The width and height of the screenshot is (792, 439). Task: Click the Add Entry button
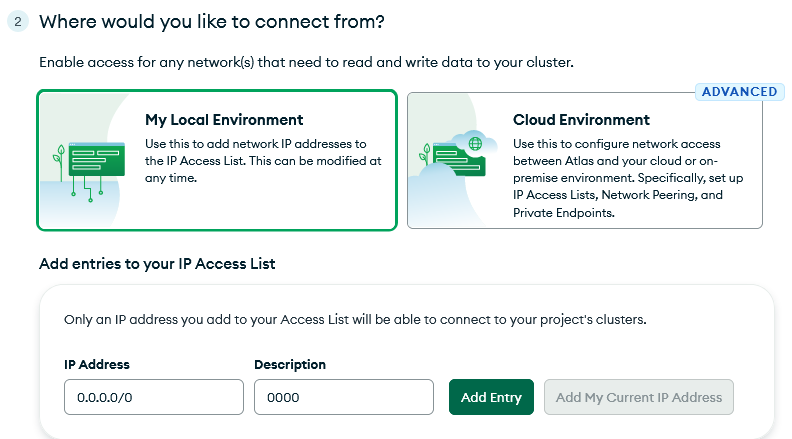coord(491,397)
